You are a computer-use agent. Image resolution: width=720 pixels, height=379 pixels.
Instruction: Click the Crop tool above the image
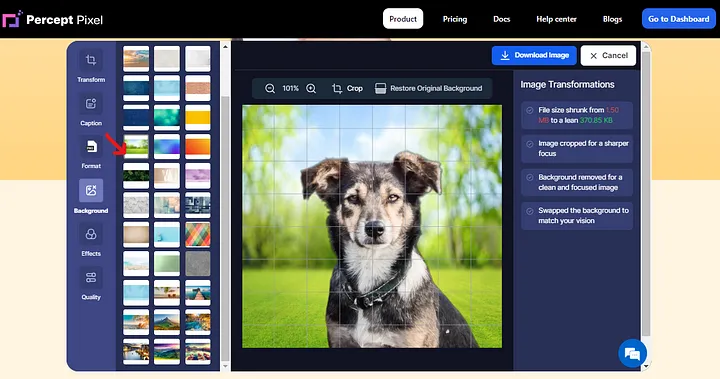click(348, 88)
